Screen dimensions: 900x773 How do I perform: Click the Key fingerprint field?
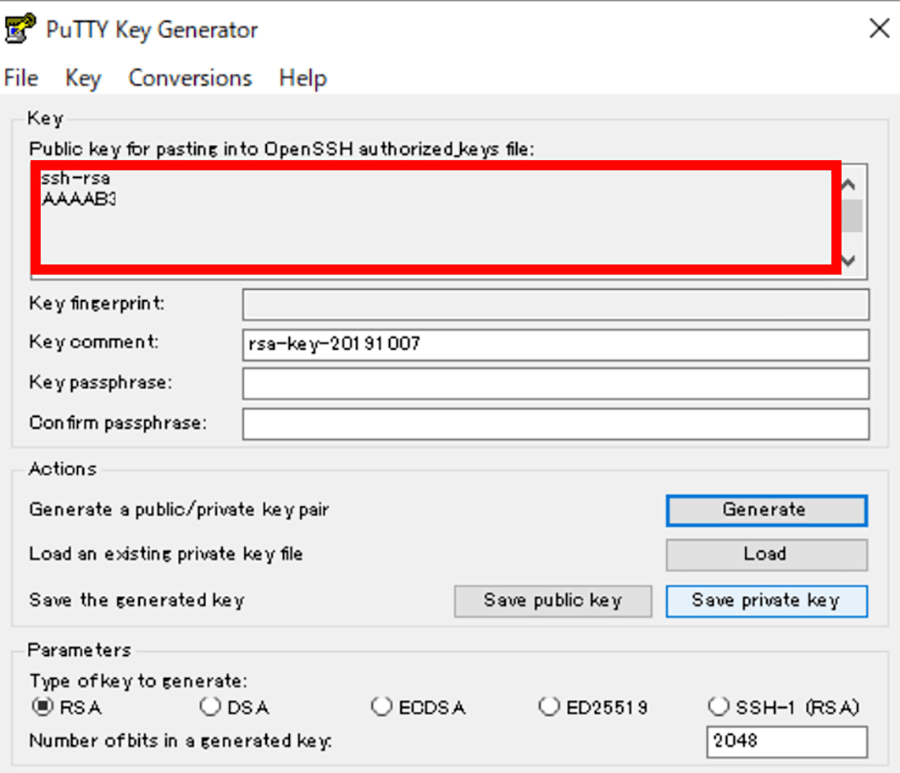coord(556,304)
